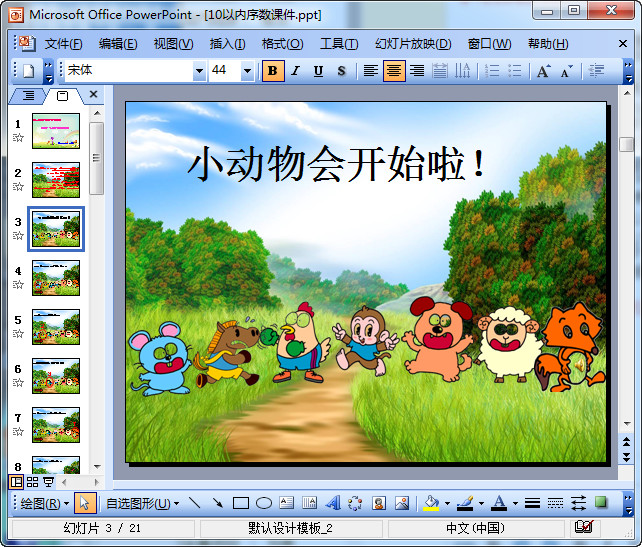Align text right

[x=417, y=71]
